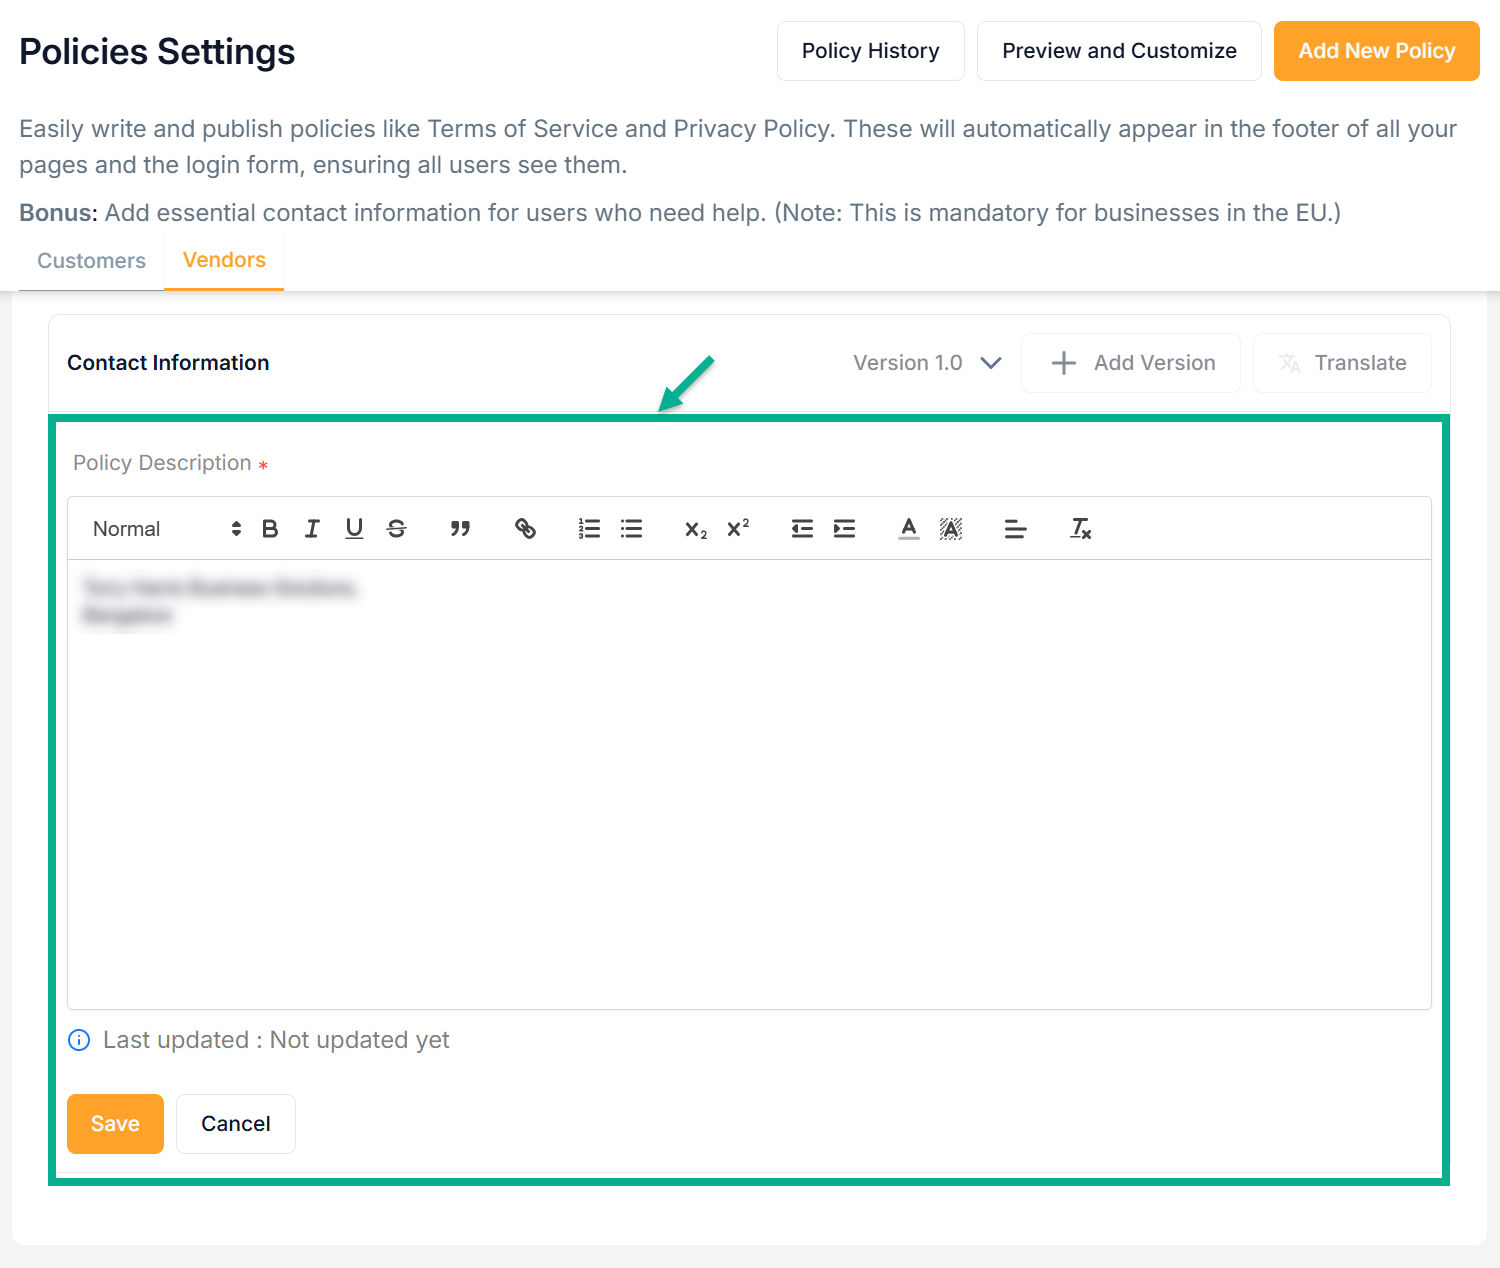Screen dimensions: 1500x1268
Task: Open the text alignment dropdown
Action: (1015, 529)
